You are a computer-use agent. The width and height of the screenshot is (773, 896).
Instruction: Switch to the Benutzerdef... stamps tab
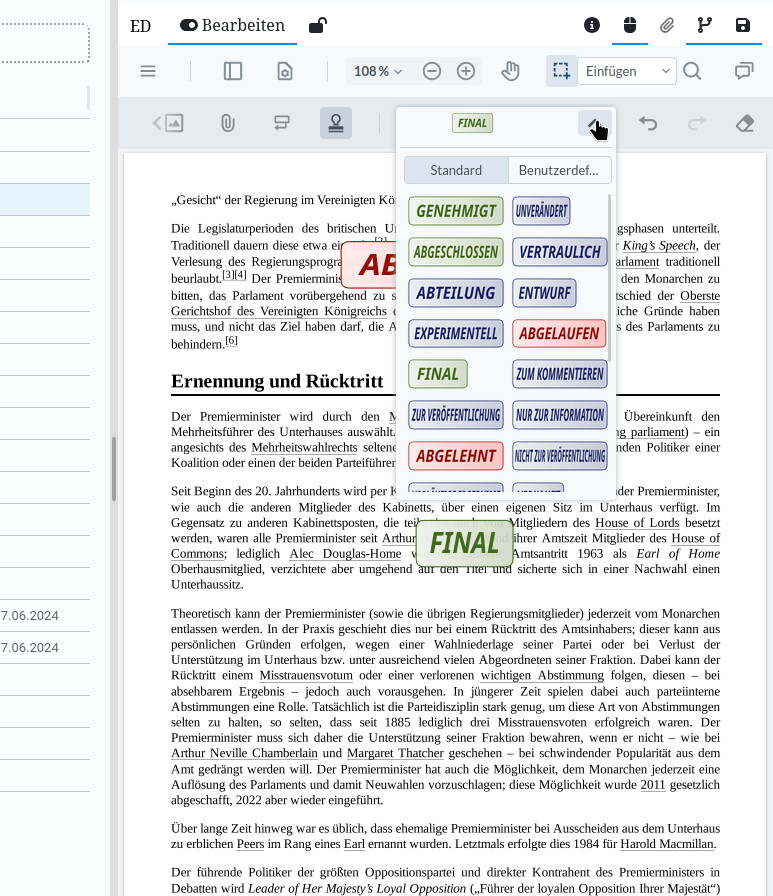(x=559, y=170)
